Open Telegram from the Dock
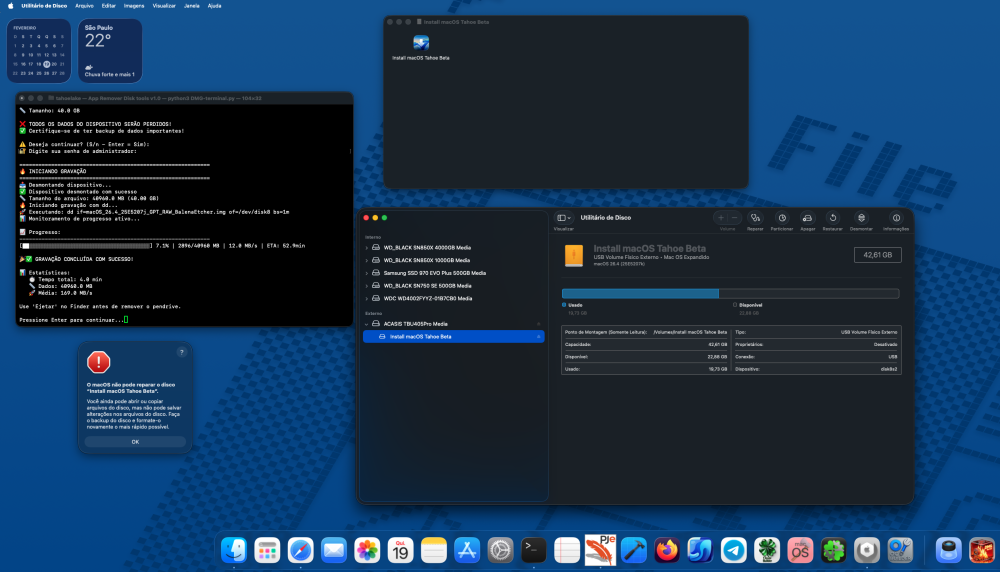1000x572 pixels. point(733,550)
